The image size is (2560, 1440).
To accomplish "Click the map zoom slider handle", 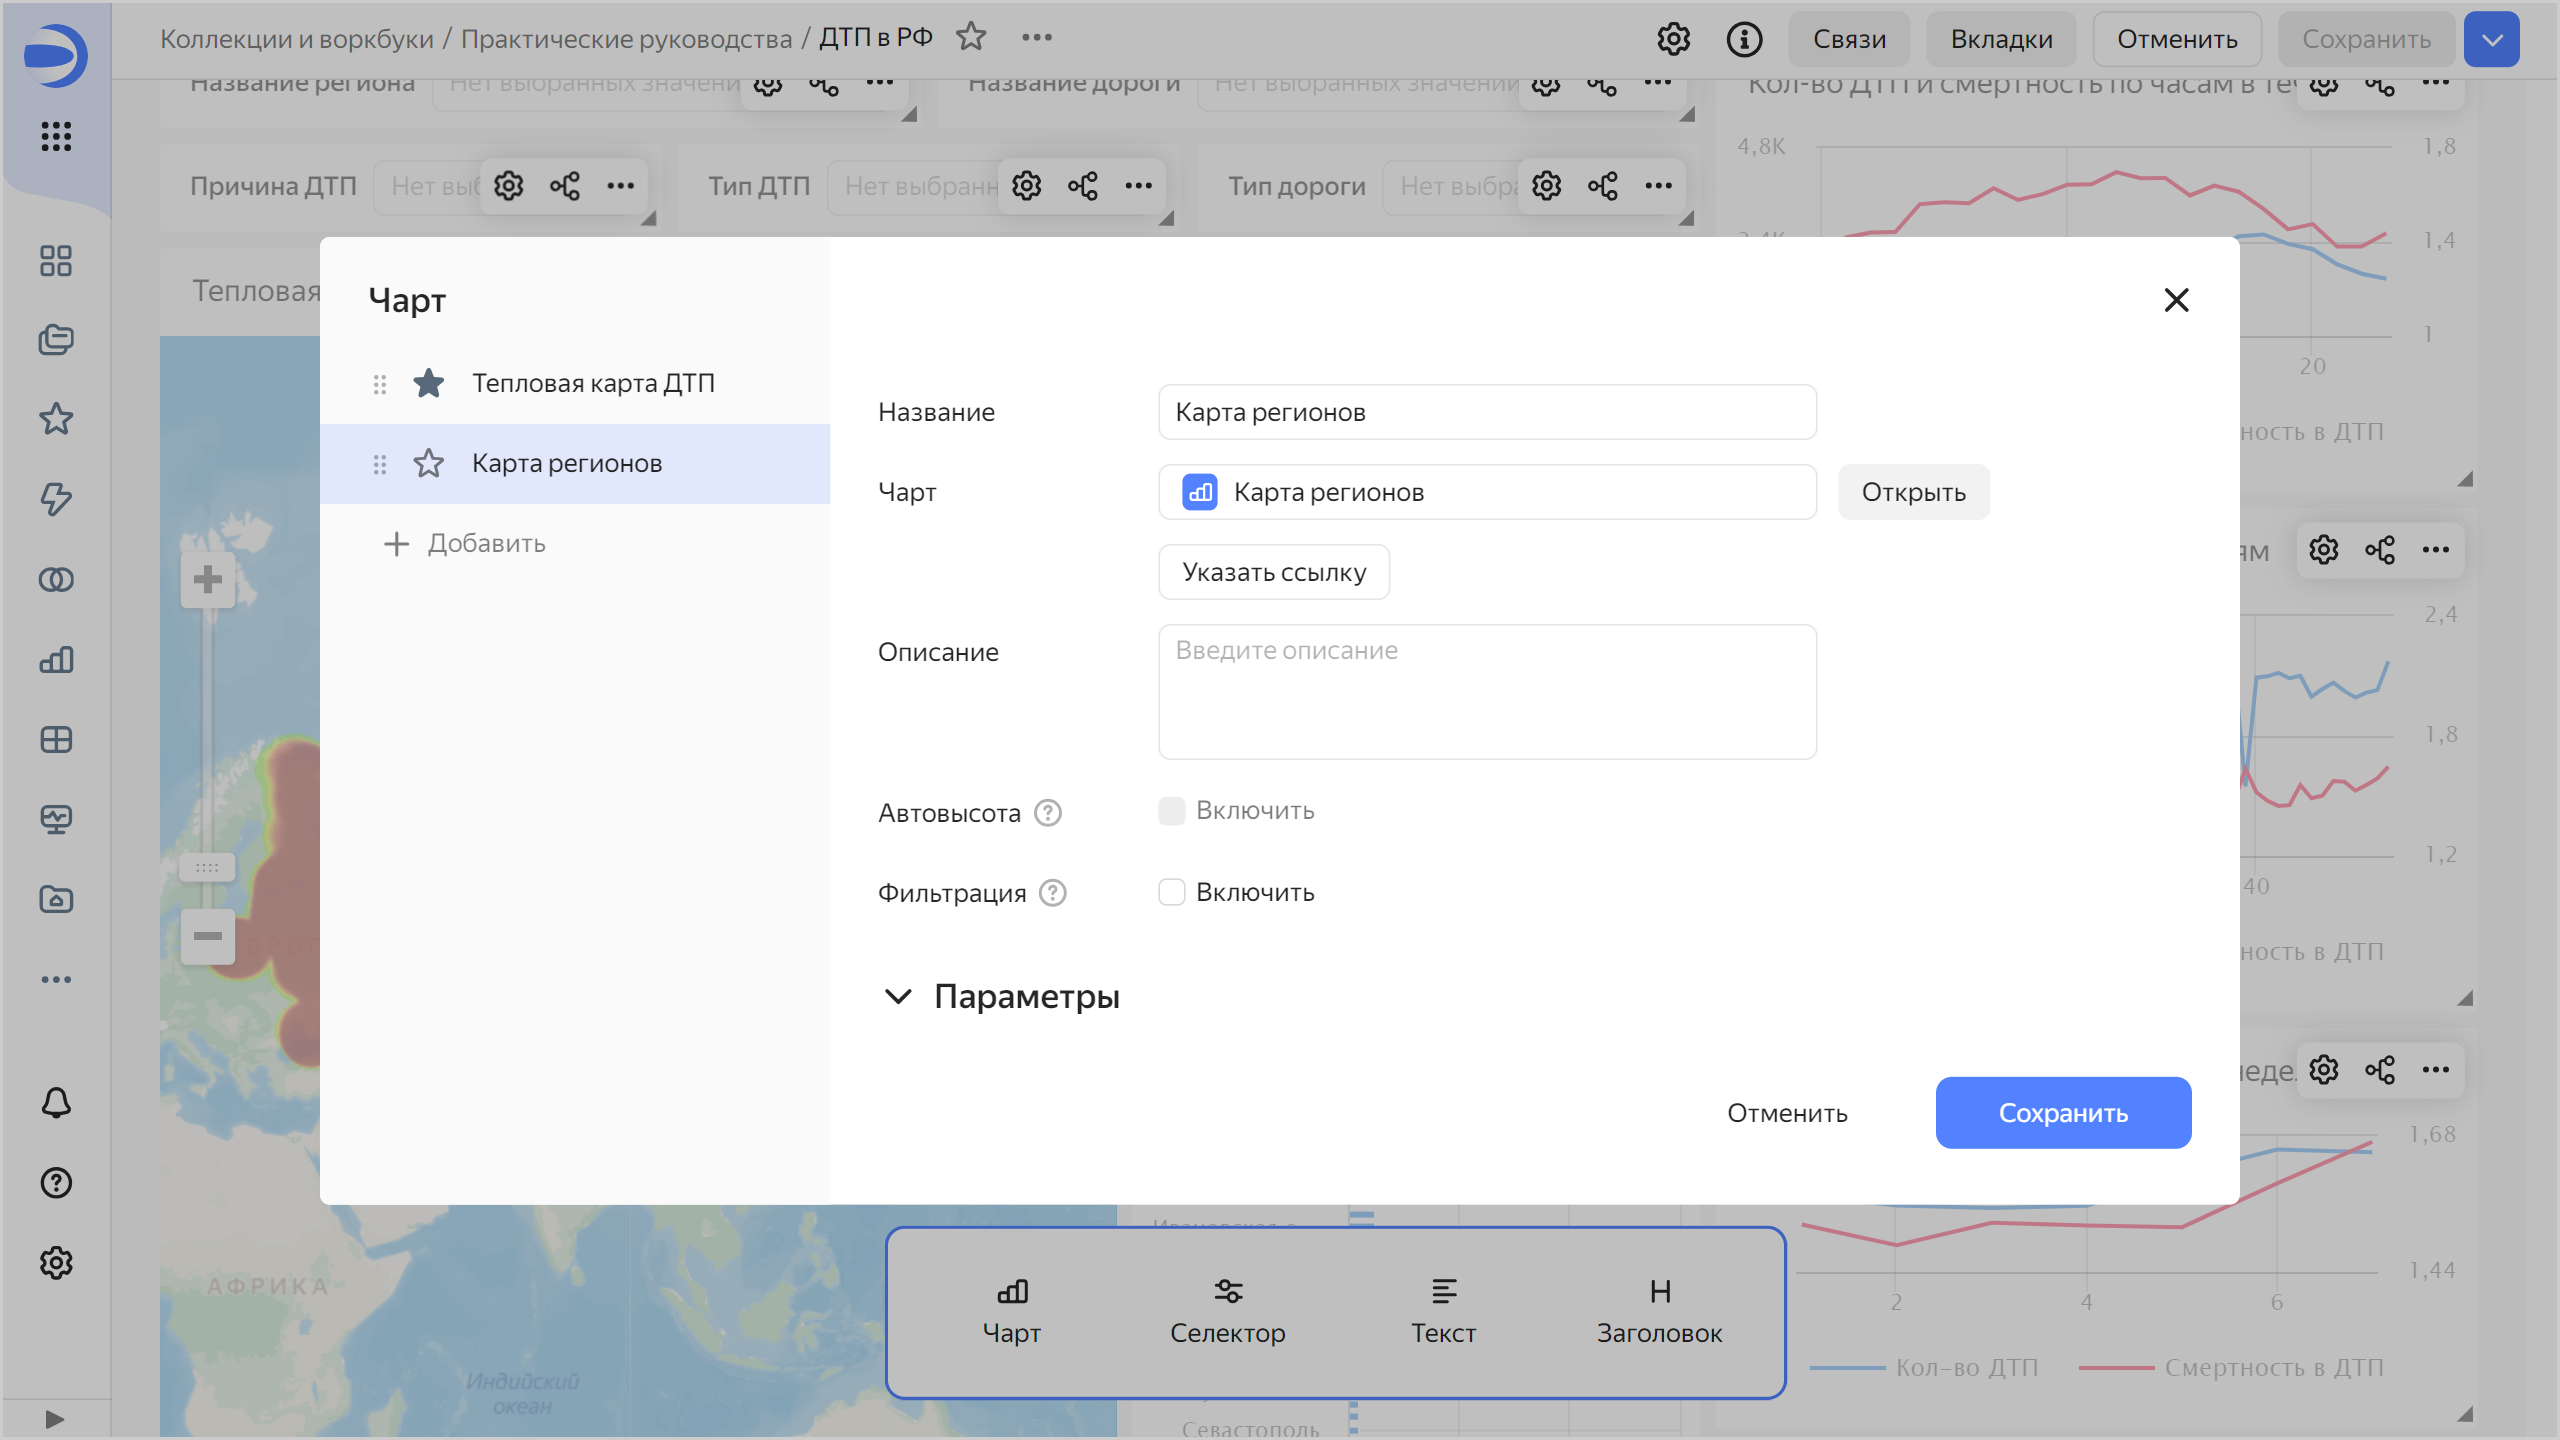I will click(x=207, y=867).
